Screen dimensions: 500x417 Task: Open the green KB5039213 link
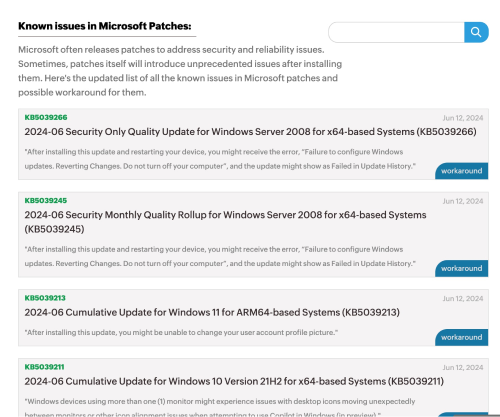45,298
